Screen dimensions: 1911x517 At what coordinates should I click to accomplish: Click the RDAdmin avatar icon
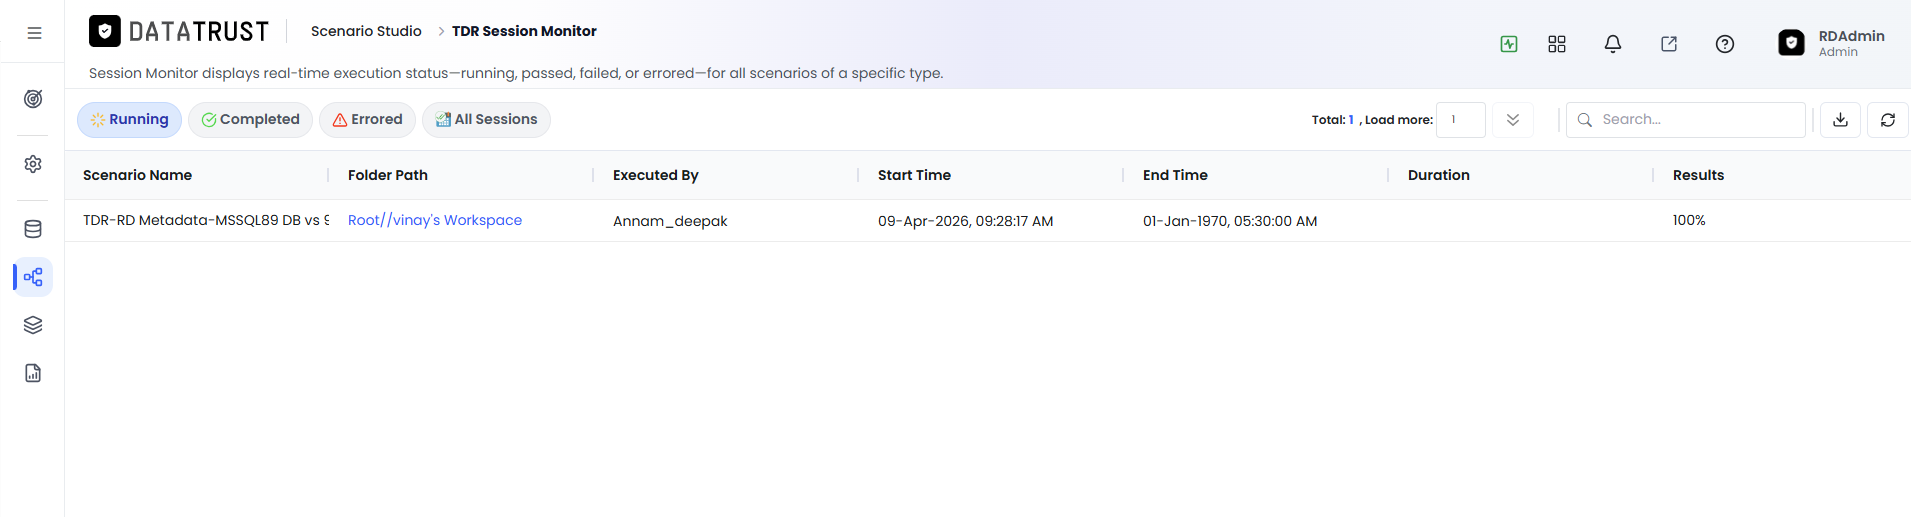pos(1792,43)
